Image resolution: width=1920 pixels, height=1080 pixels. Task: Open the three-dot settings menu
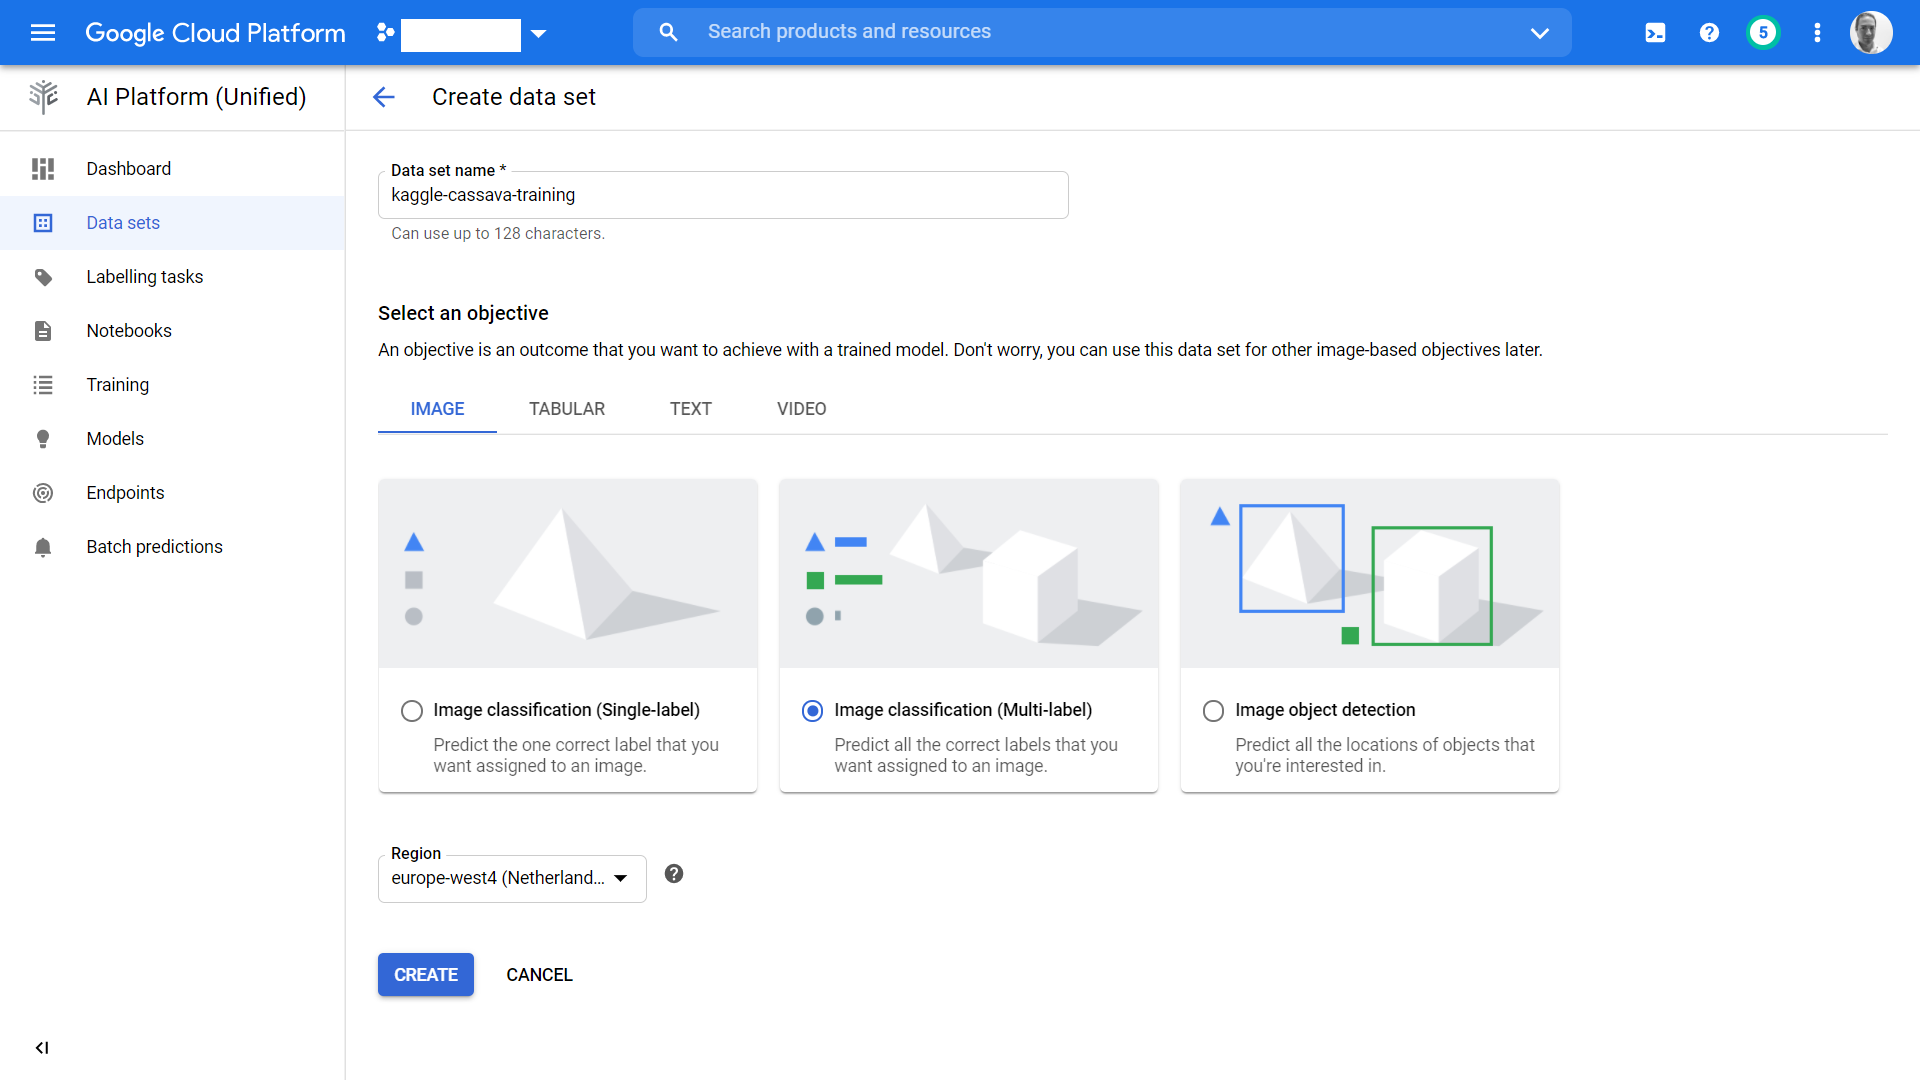coord(1817,33)
